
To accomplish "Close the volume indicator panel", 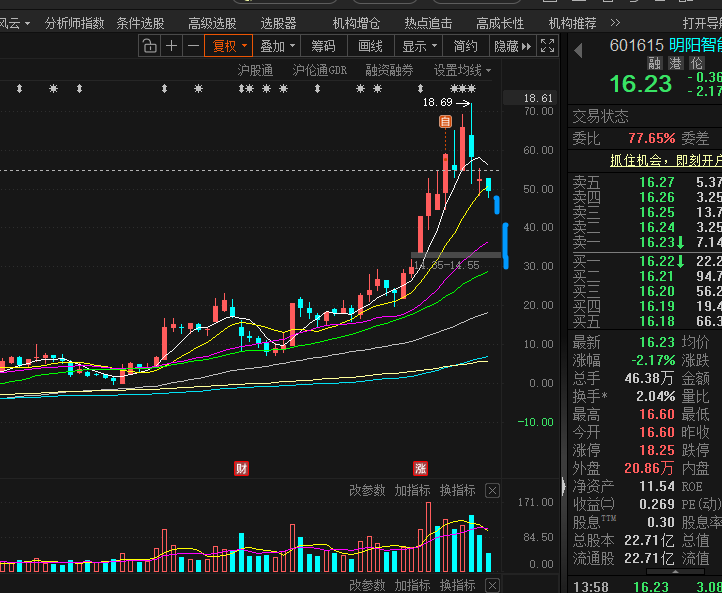I will (x=492, y=491).
